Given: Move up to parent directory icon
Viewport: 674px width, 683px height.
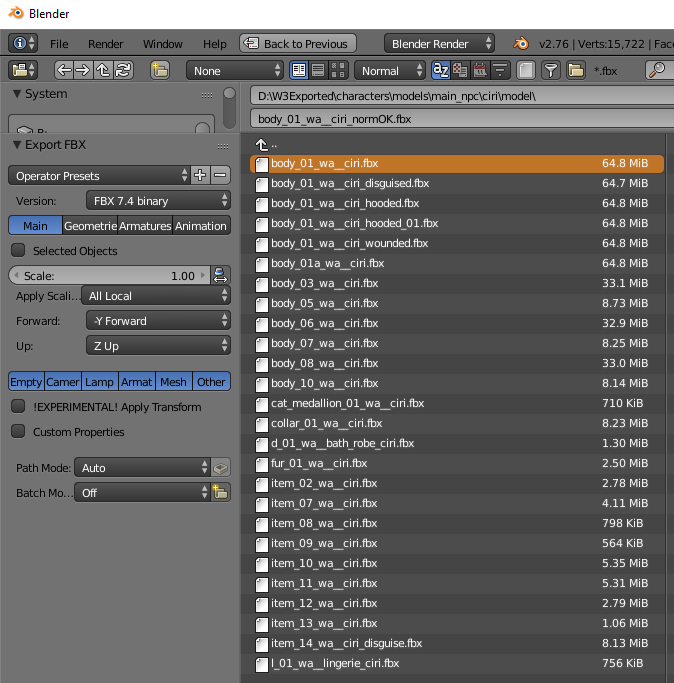Looking at the screenshot, I should tap(103, 70).
